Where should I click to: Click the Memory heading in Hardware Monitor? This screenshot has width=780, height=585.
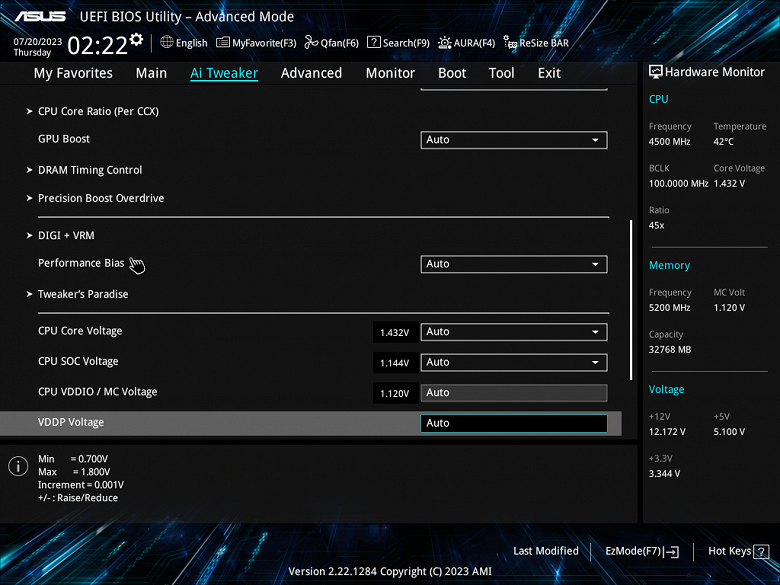[669, 265]
